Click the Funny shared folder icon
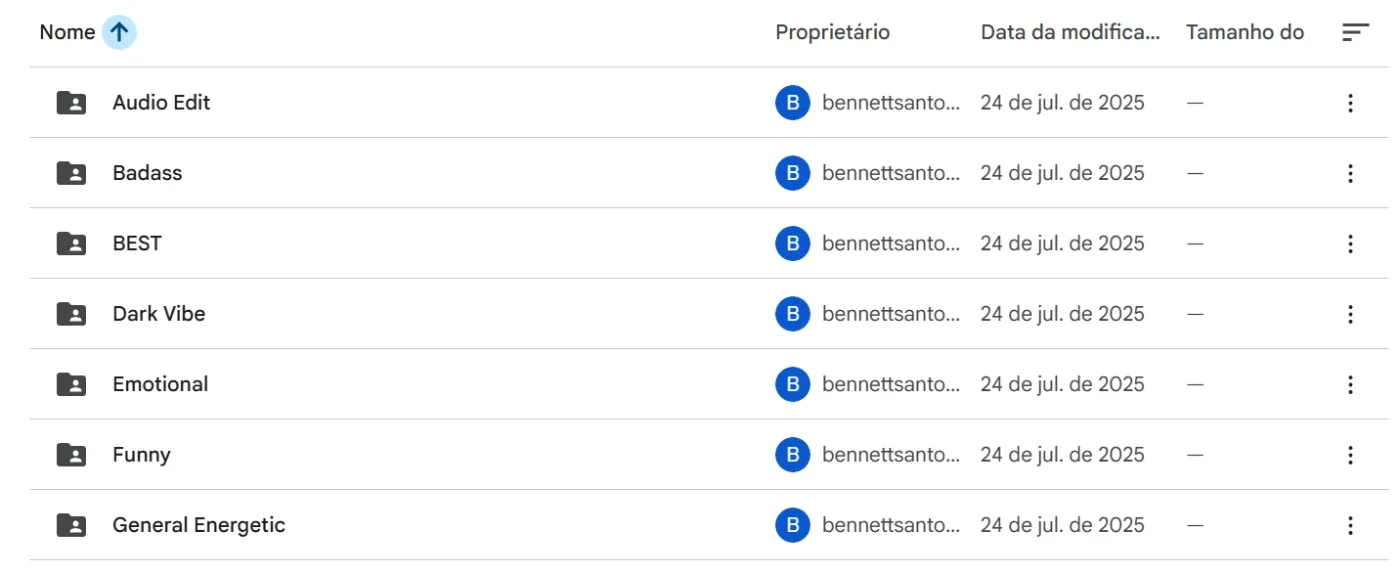This screenshot has width=1400, height=575. [71, 455]
